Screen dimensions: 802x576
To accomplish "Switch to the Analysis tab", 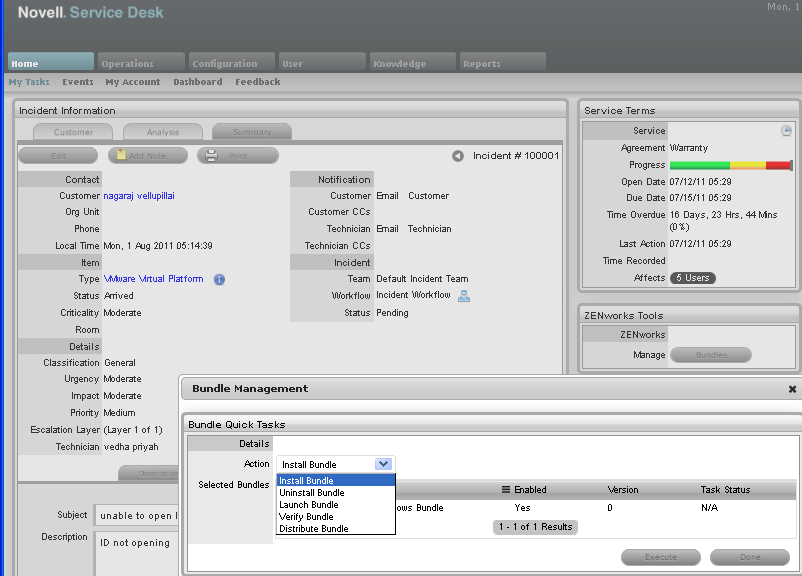I will coord(162,131).
